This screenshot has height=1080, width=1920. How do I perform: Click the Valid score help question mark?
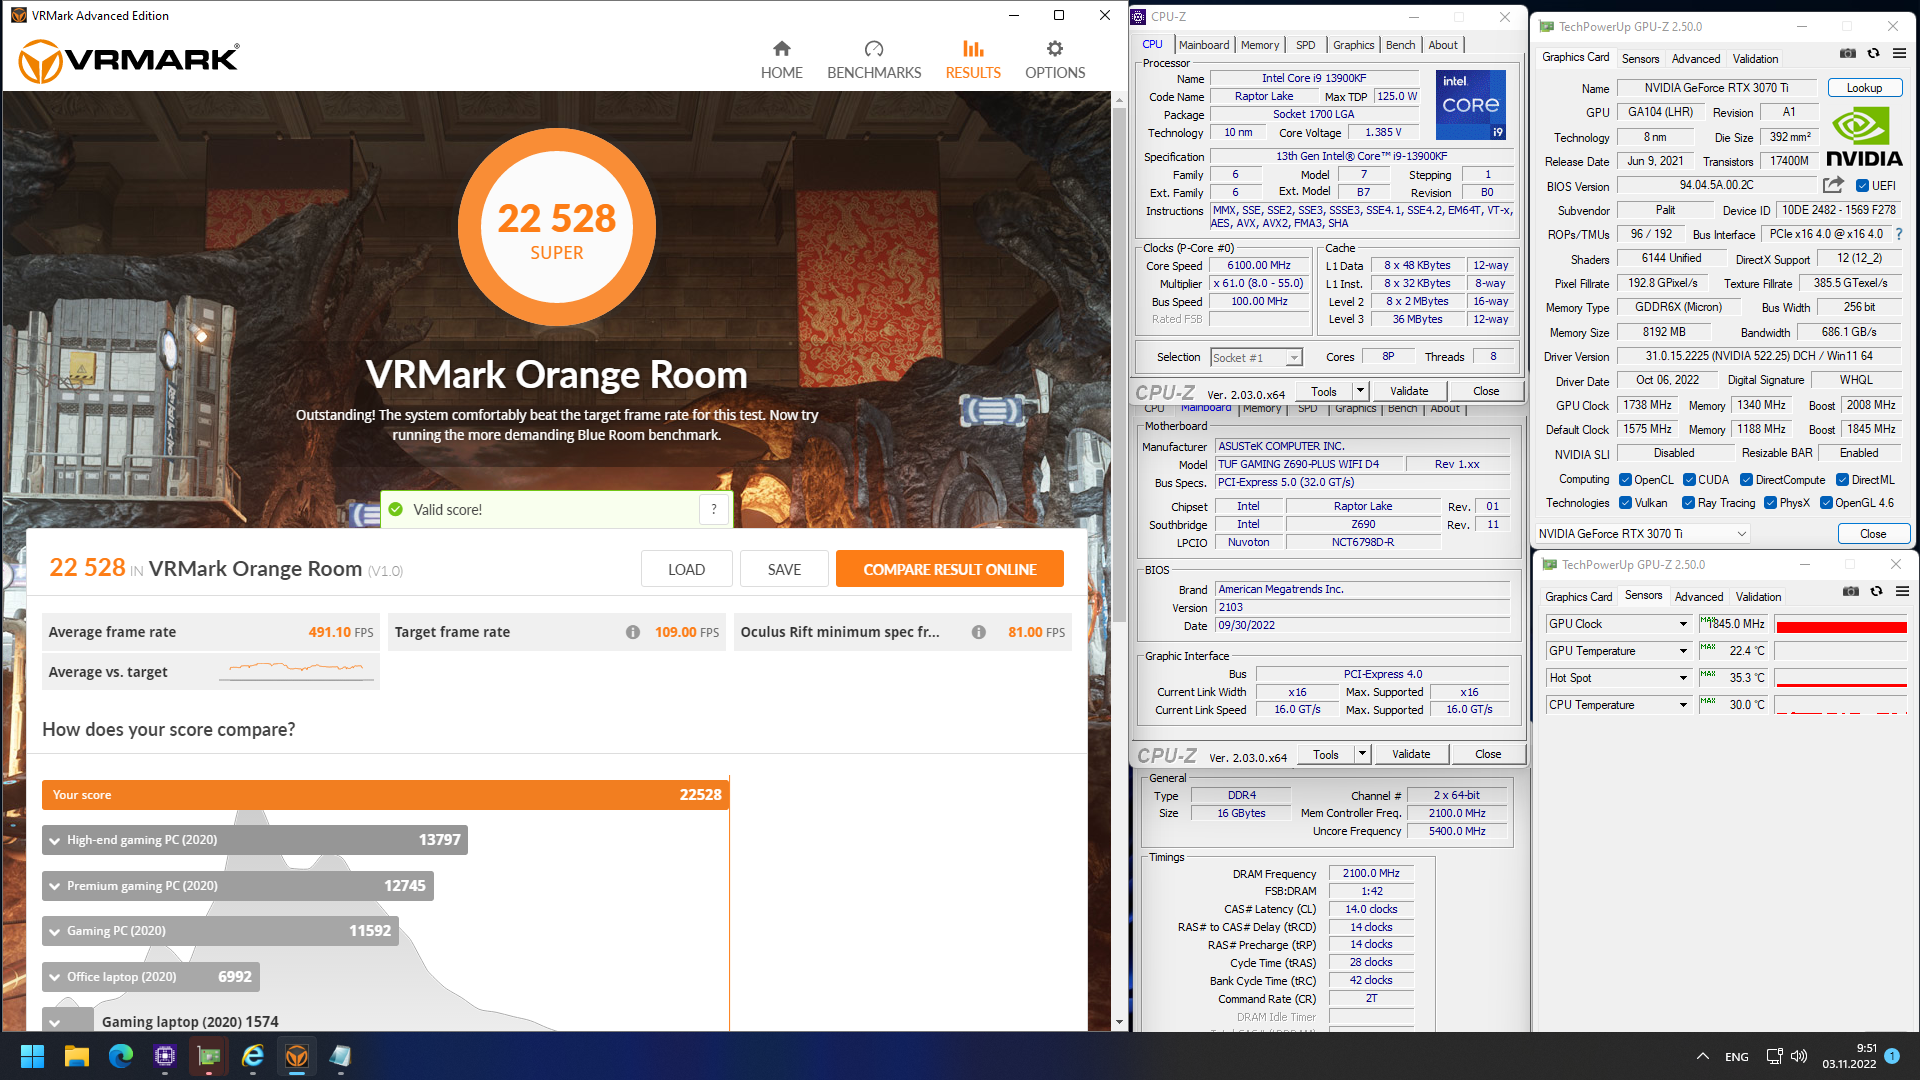click(714, 509)
